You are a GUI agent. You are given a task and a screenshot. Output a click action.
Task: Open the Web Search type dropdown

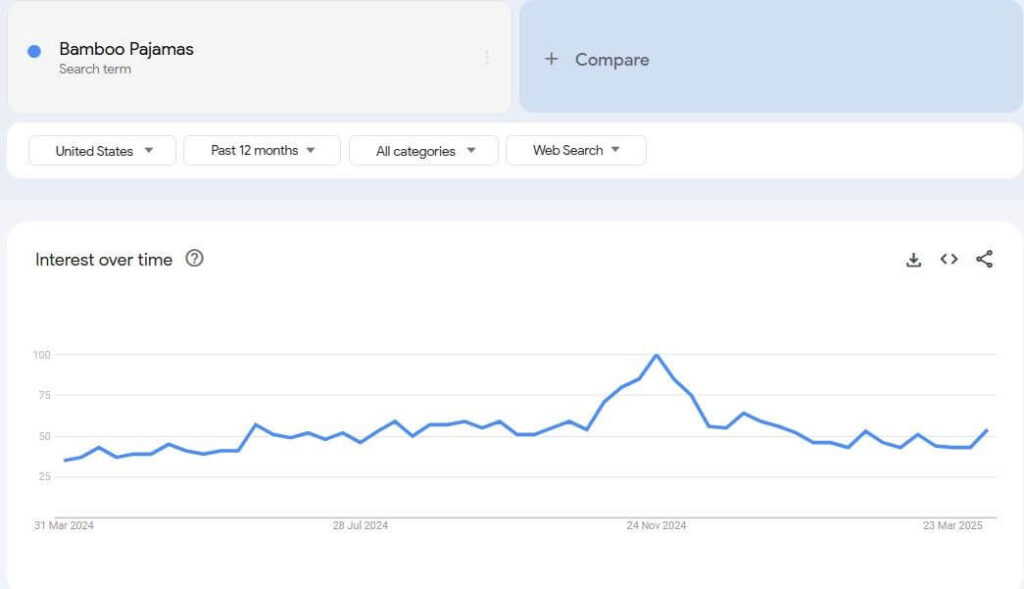point(575,151)
